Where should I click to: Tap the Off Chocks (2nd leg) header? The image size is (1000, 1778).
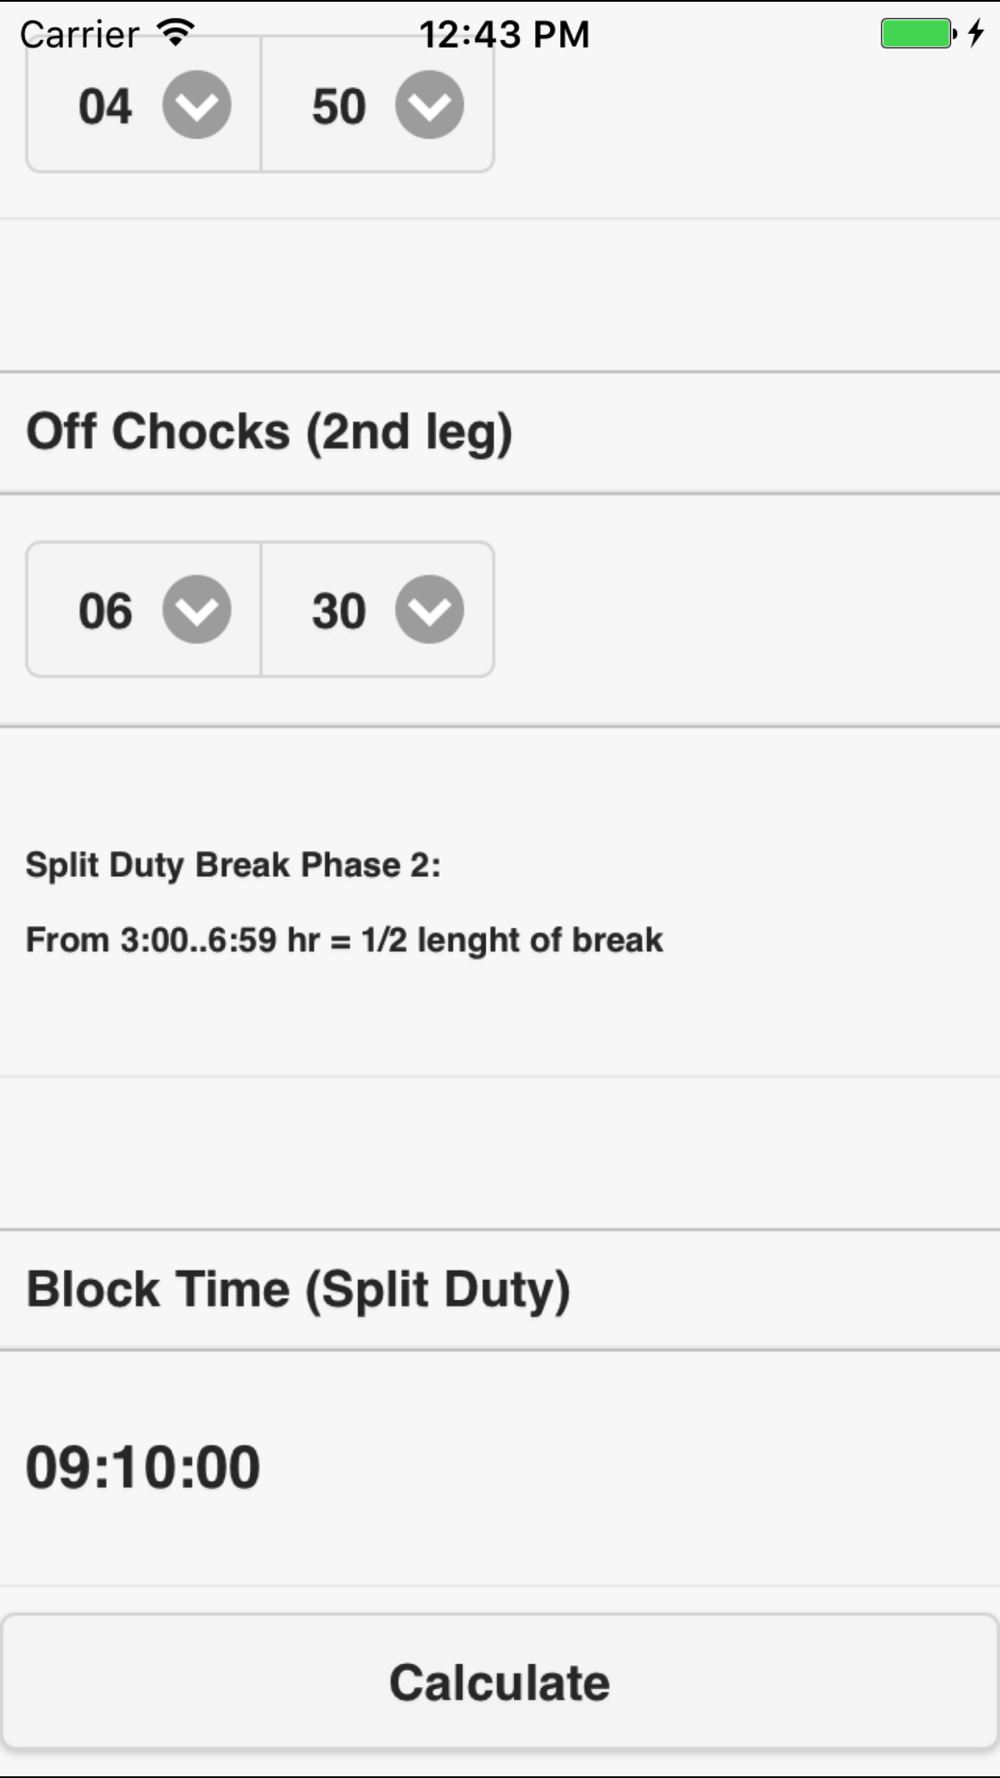pos(269,432)
